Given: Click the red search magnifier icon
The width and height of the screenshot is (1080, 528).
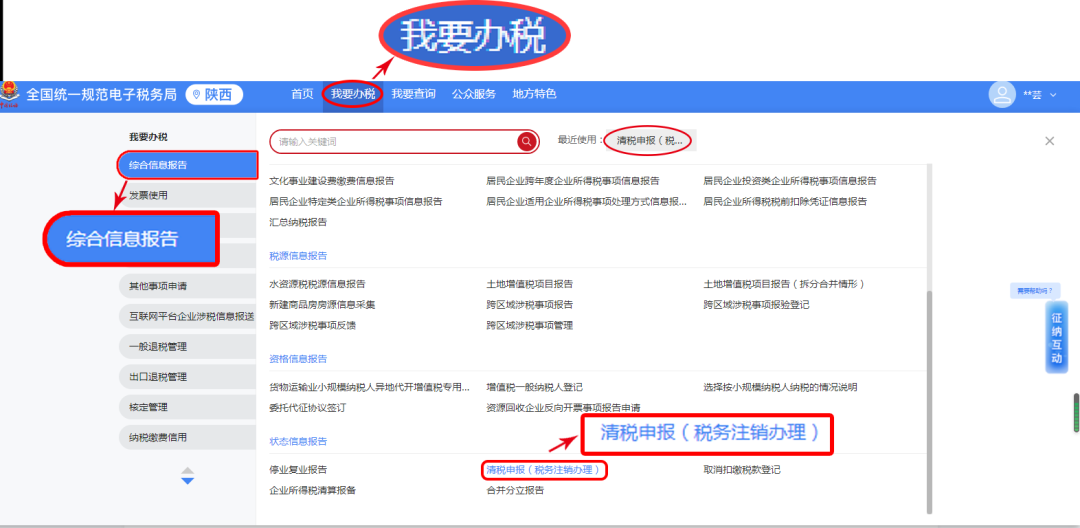Looking at the screenshot, I should pos(527,141).
